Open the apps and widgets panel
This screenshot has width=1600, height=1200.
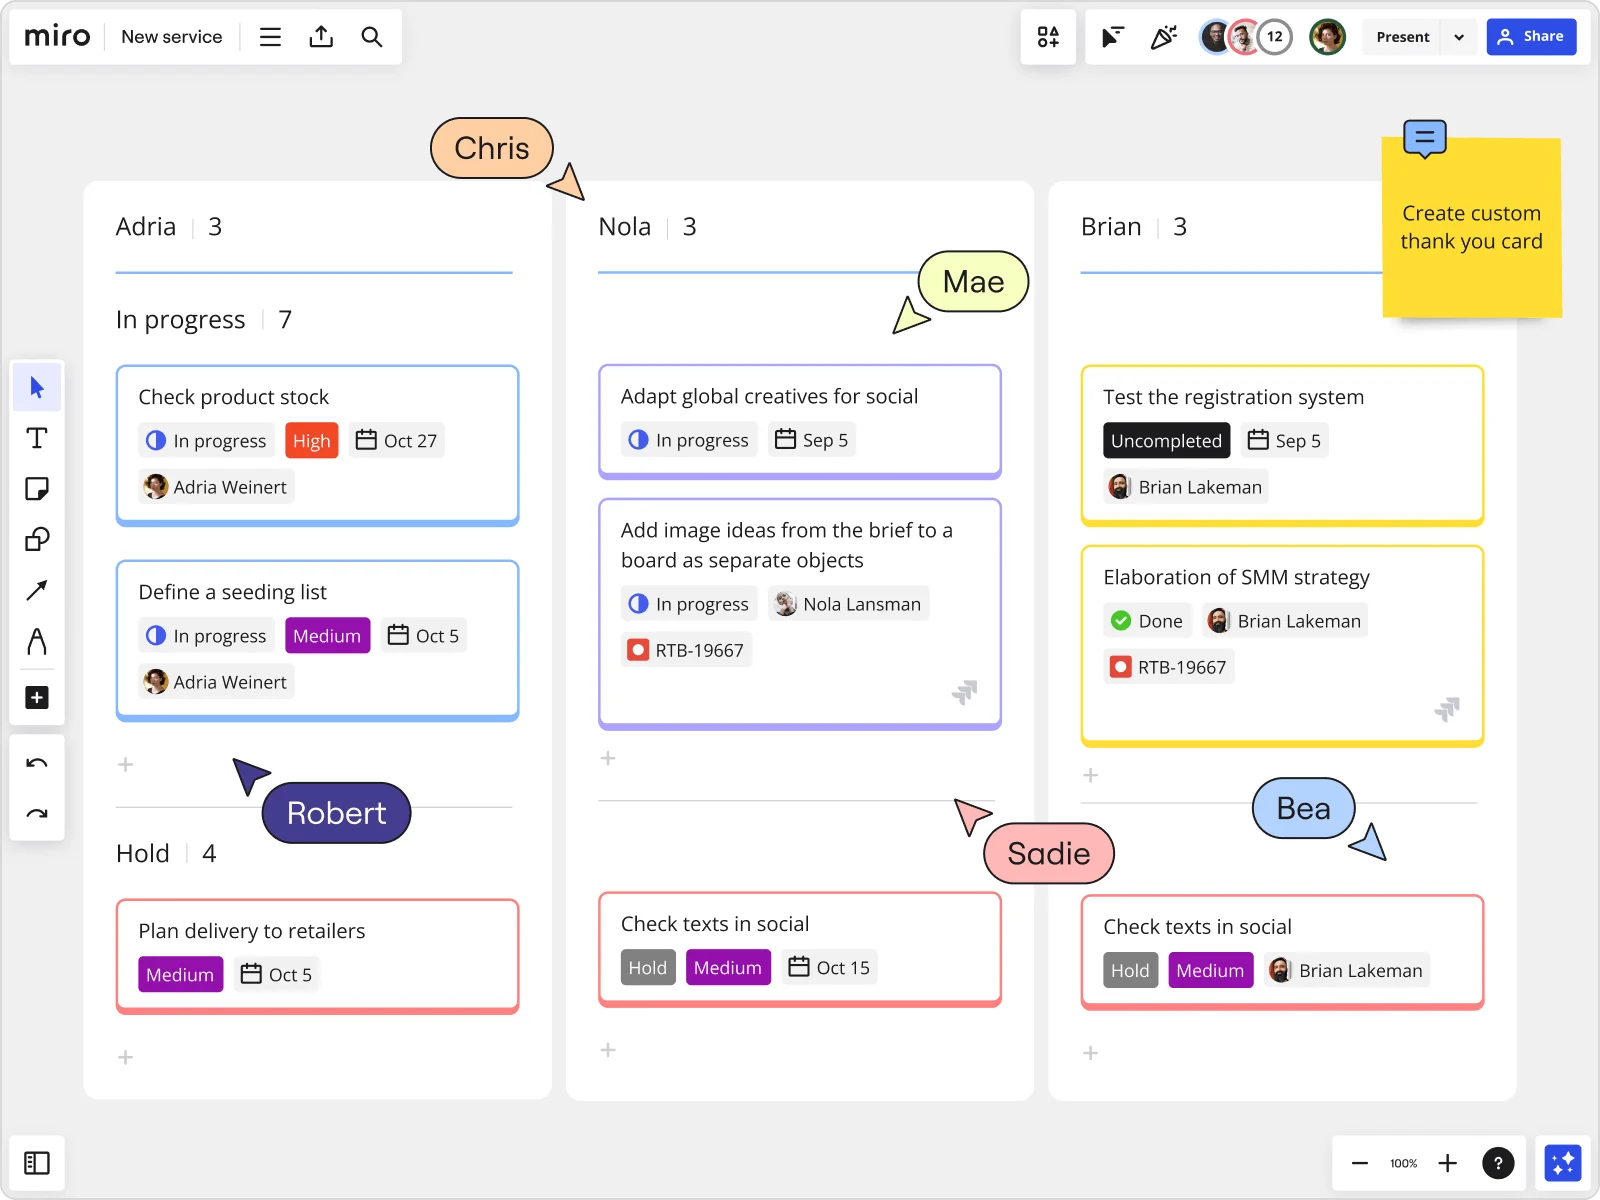(x=1049, y=37)
